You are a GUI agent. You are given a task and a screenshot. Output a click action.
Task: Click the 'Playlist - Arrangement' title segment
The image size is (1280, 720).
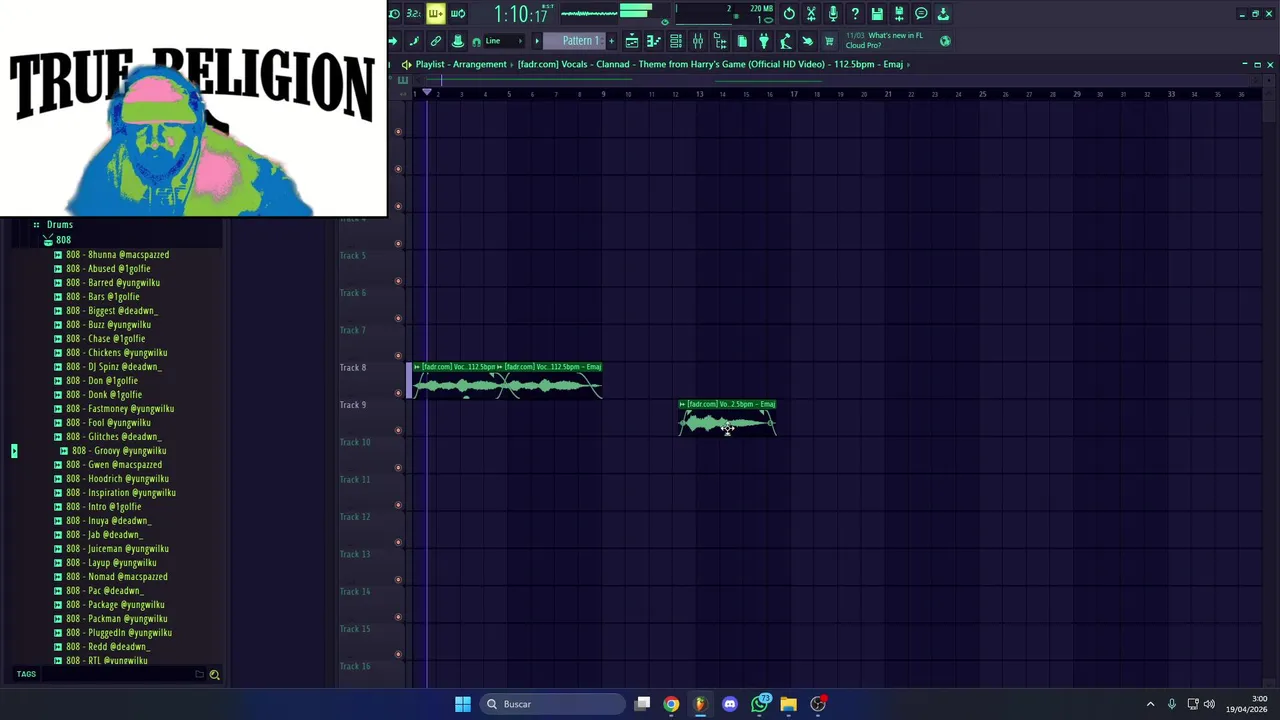461,64
